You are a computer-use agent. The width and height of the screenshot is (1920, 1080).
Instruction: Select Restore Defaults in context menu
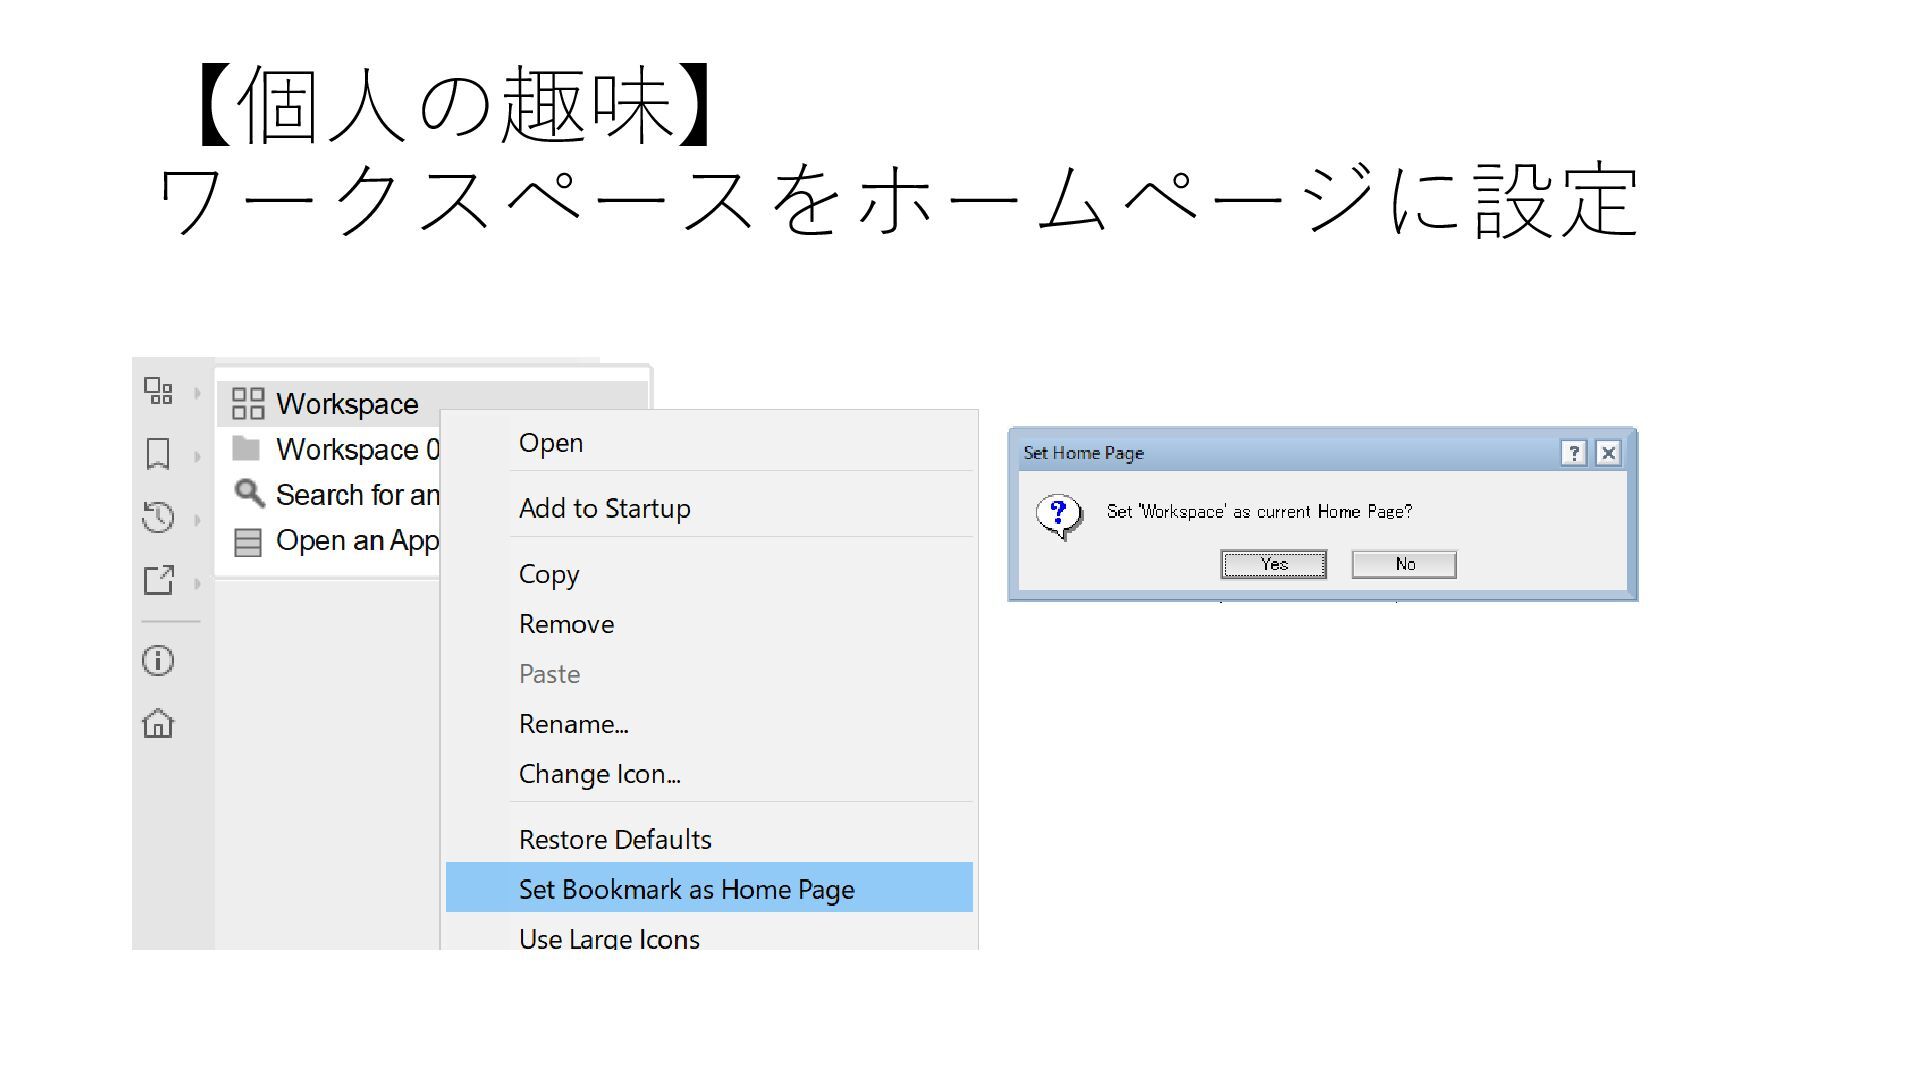click(615, 839)
